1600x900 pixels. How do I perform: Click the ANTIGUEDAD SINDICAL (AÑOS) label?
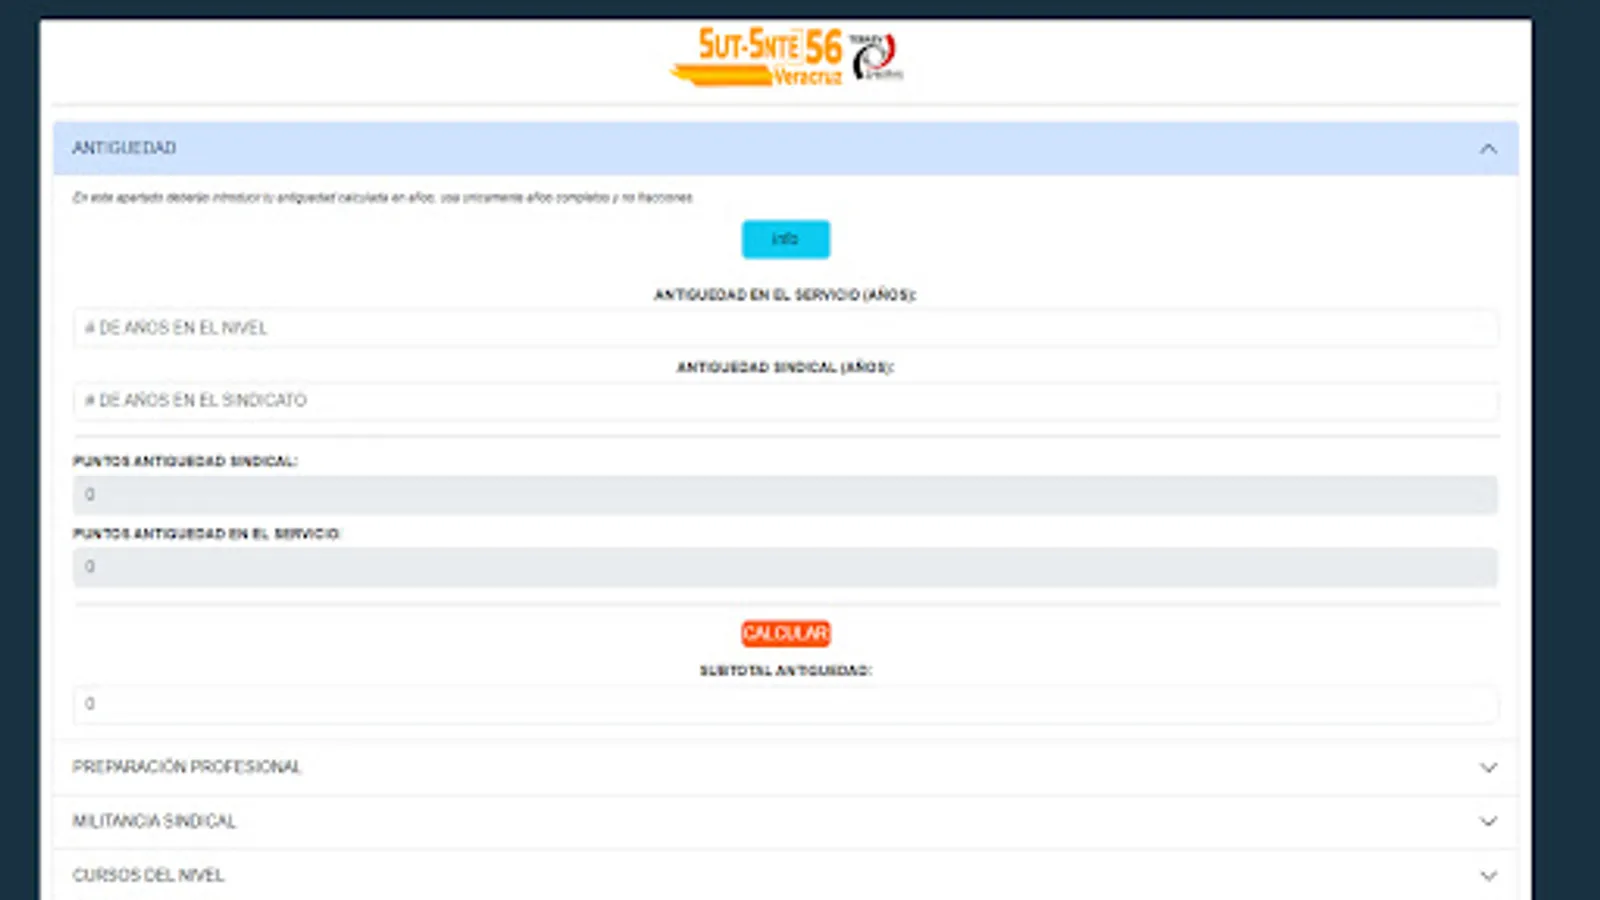[785, 367]
